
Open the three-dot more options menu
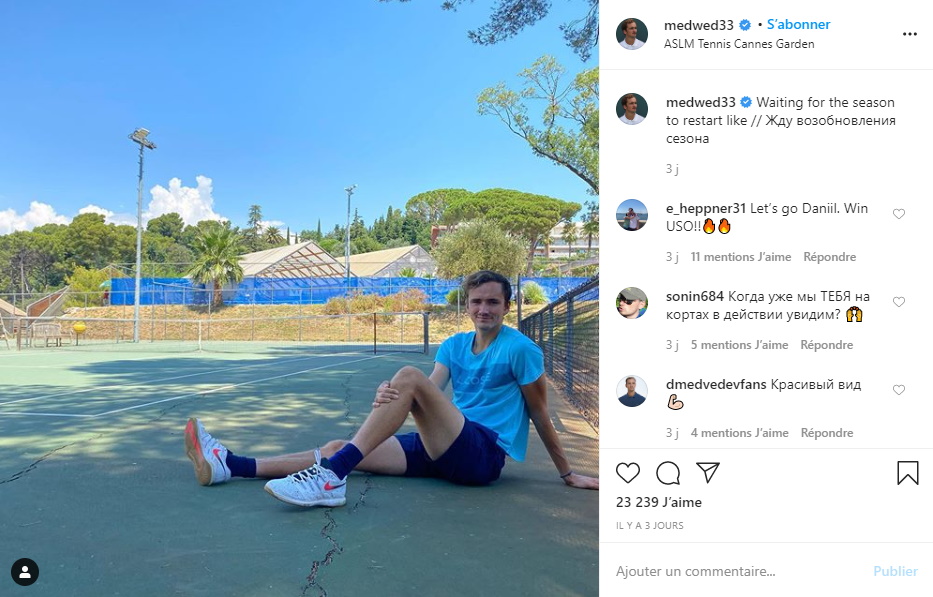[910, 34]
